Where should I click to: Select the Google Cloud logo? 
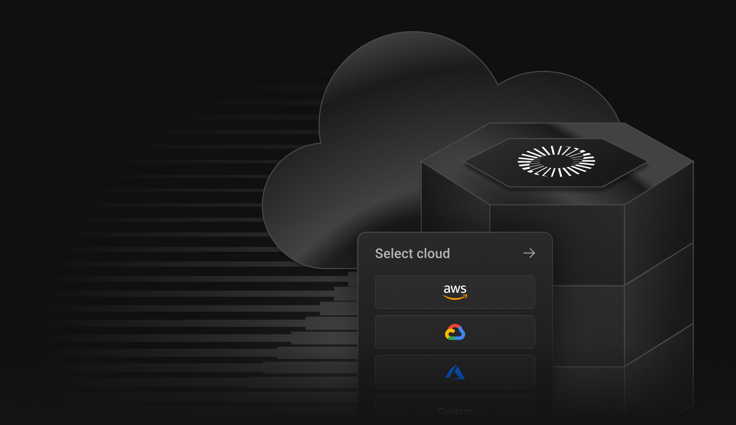coord(455,332)
